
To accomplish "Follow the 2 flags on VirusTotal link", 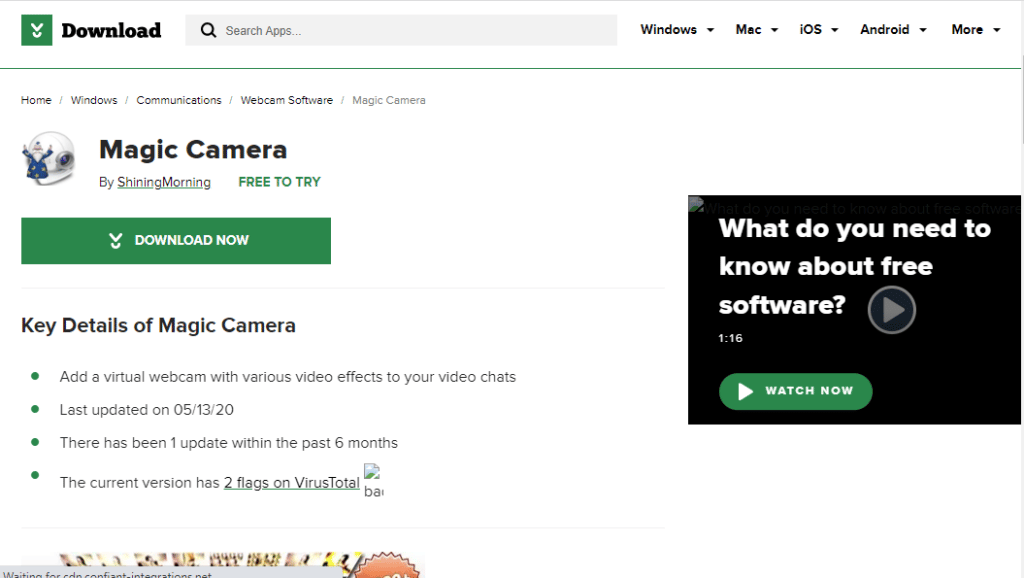I will (x=291, y=482).
